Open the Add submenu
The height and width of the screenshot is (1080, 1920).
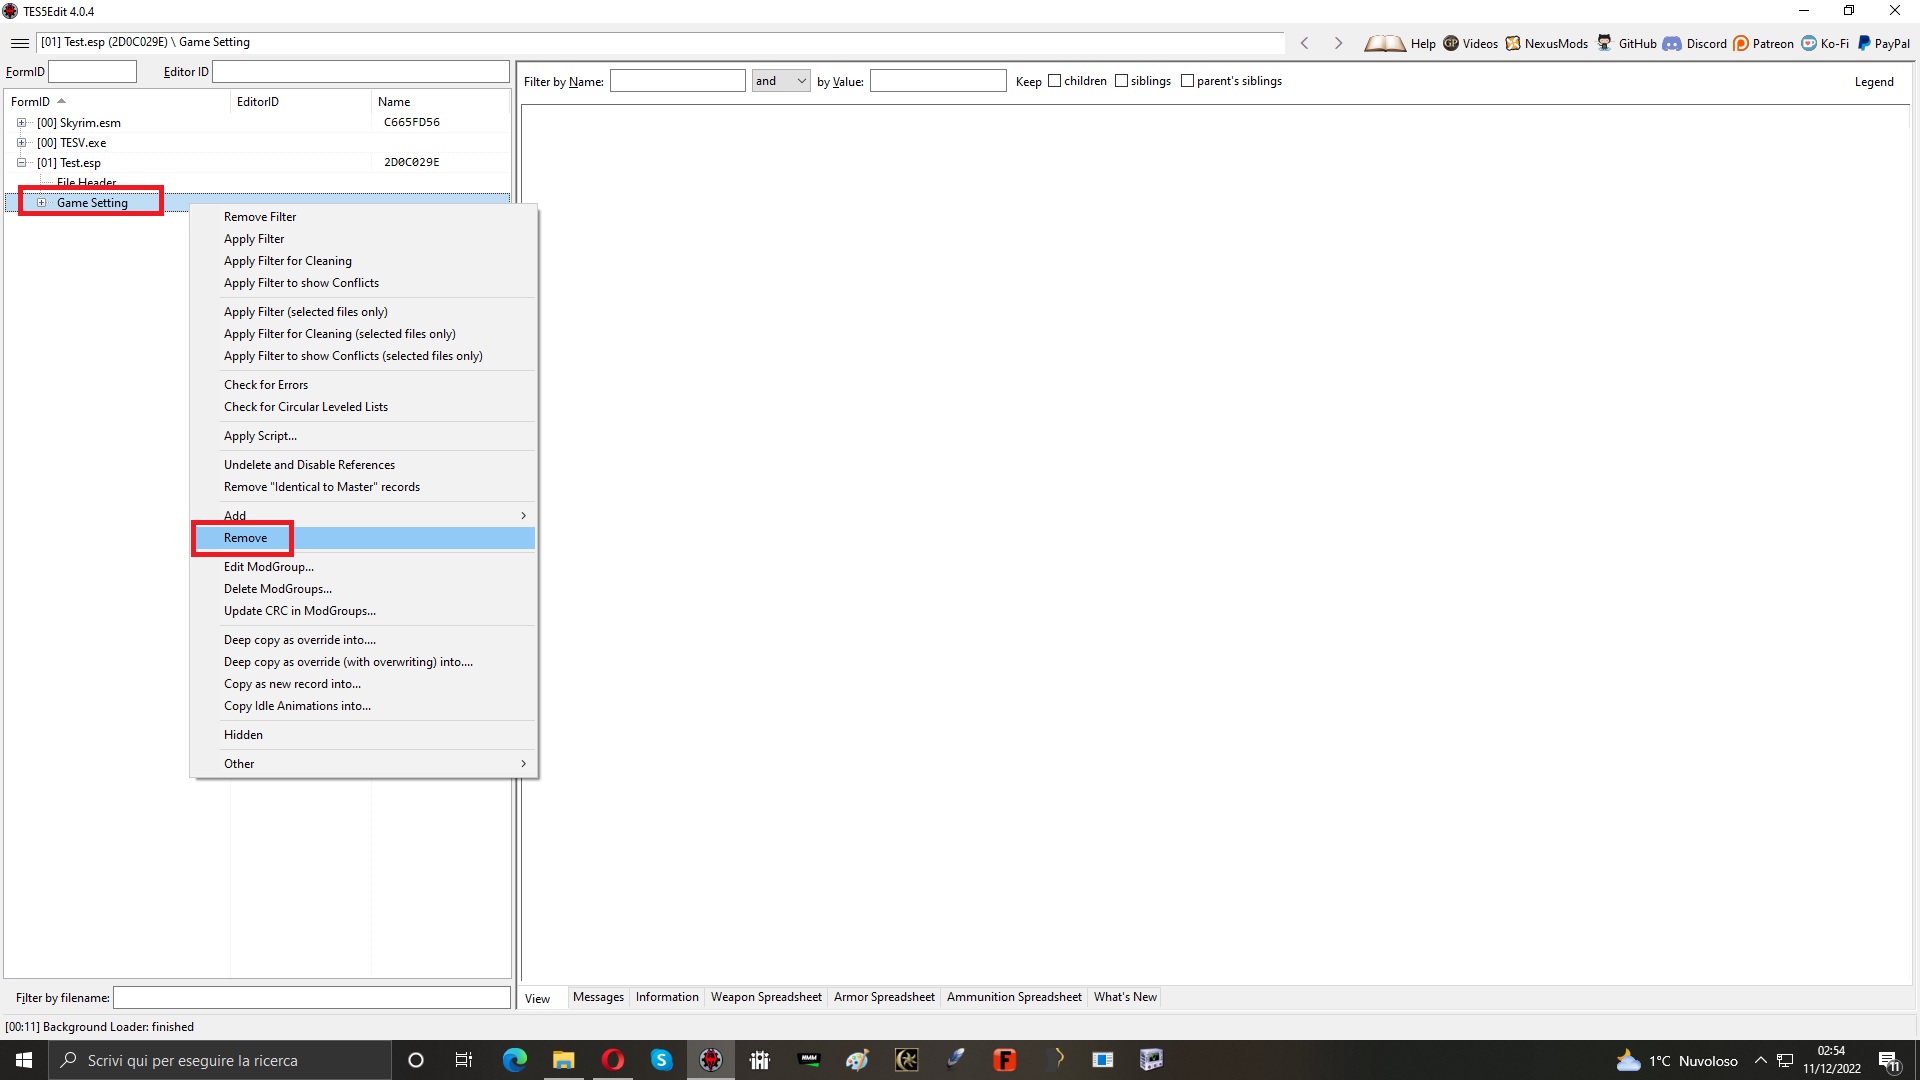point(364,516)
